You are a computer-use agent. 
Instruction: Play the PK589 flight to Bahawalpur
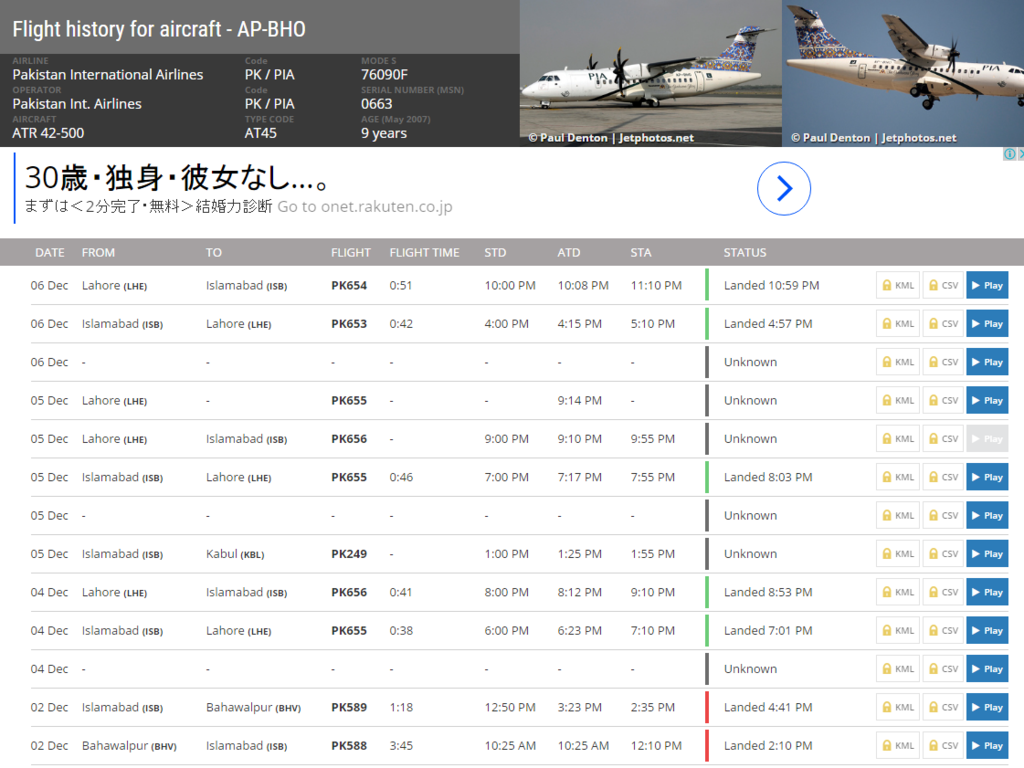tap(987, 707)
